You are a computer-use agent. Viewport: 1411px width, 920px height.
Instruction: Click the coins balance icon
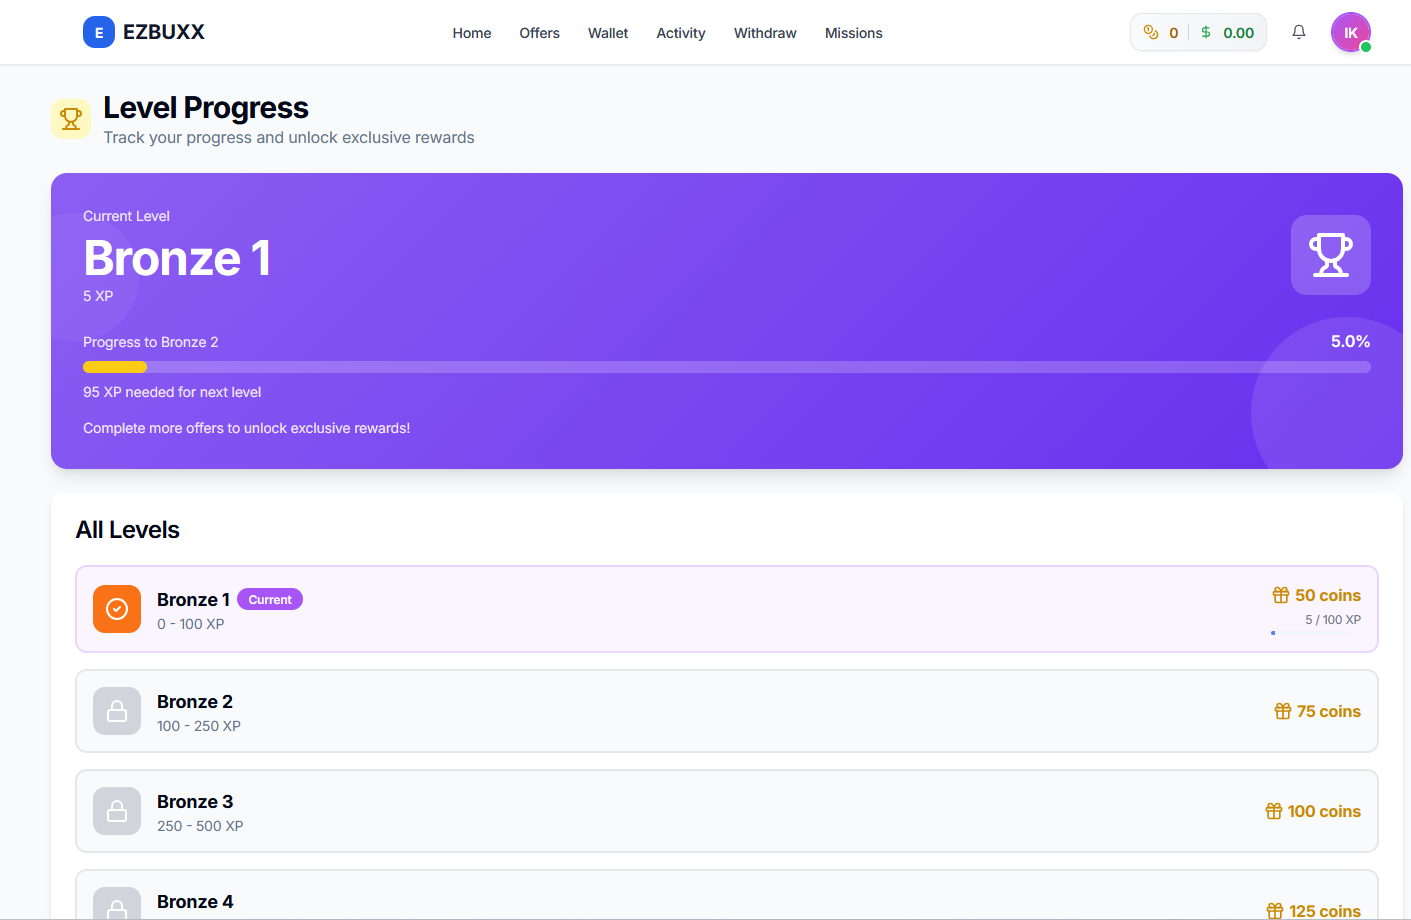click(1151, 32)
